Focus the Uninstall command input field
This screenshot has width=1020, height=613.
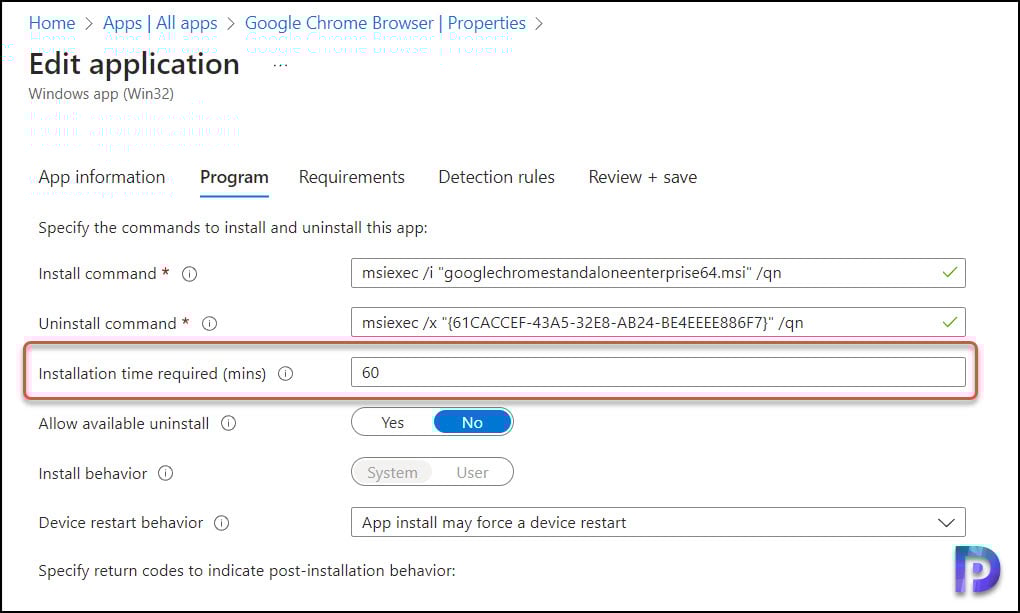[x=658, y=322]
